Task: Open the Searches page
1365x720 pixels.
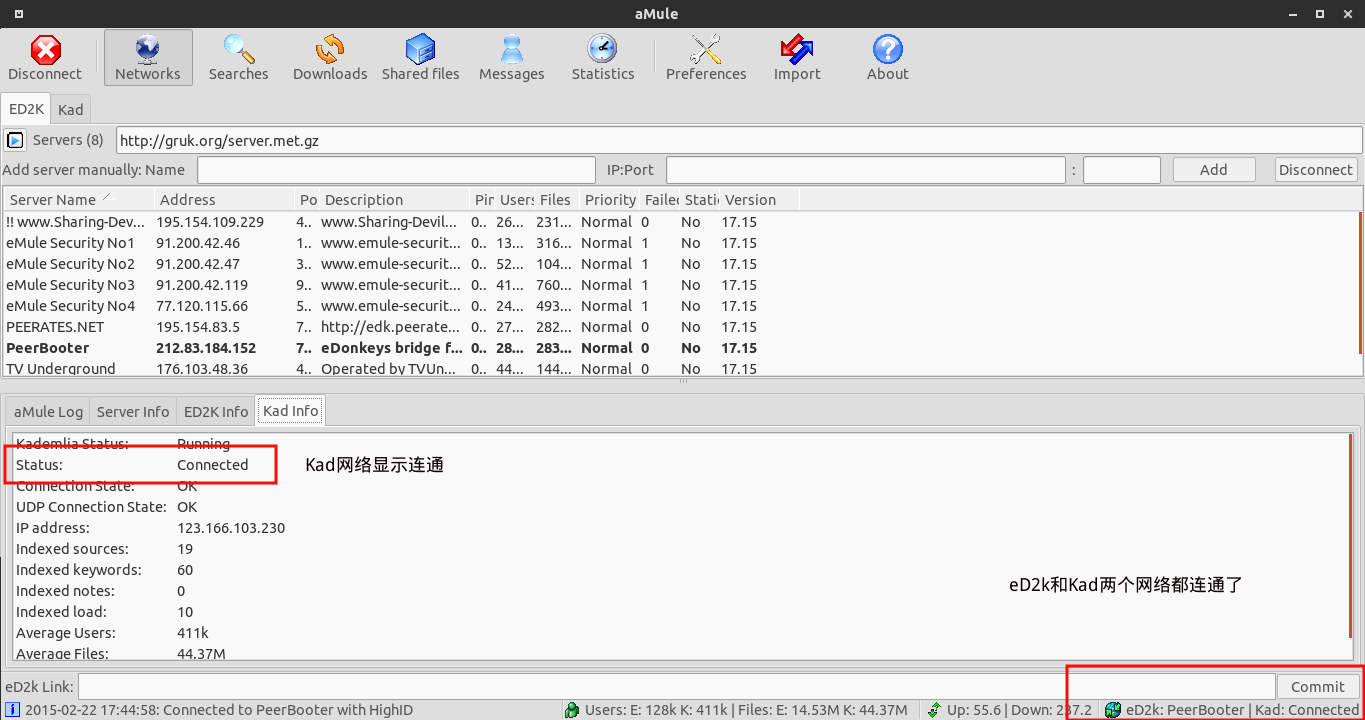Action: click(239, 58)
